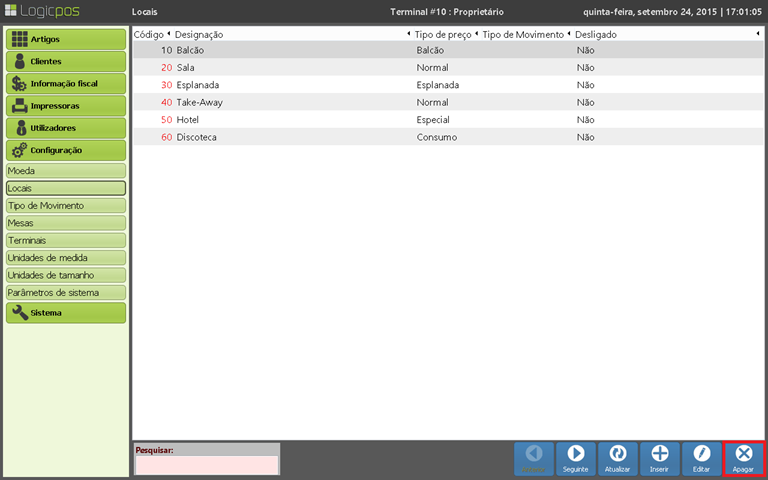
Task: Refresh list with the Atualizar icon
Action: pyautogui.click(x=617, y=458)
